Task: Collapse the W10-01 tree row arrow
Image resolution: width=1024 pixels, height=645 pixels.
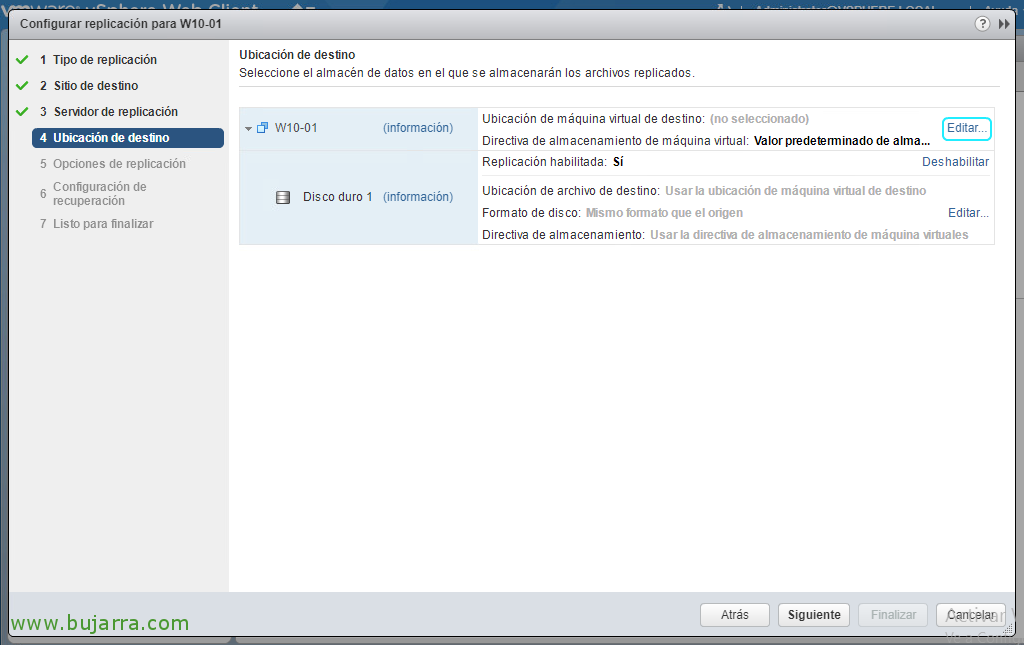Action: (x=248, y=128)
